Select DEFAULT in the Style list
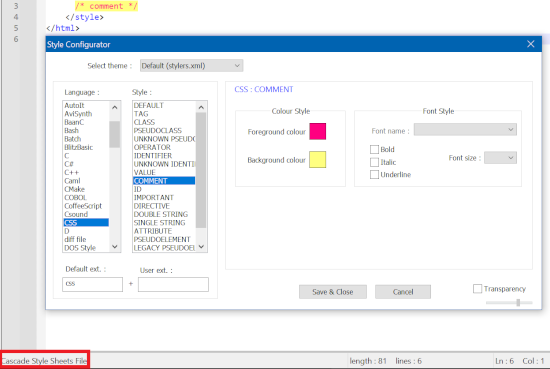 [164, 106]
